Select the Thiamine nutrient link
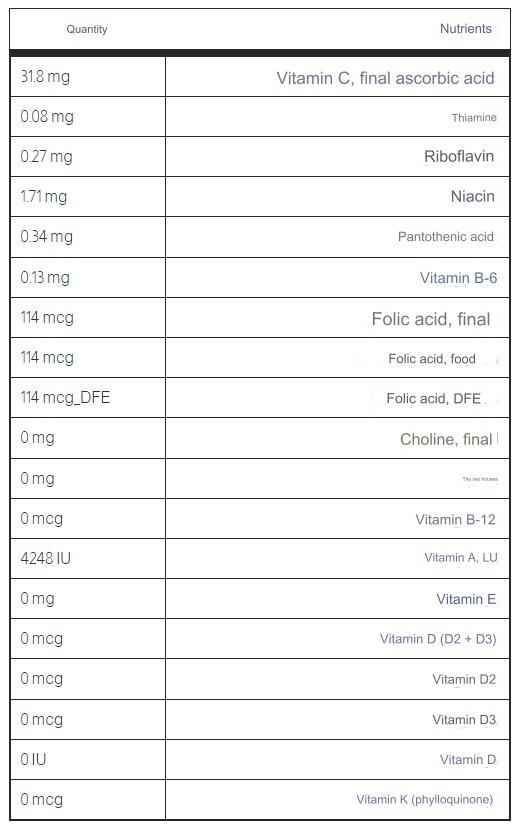The width and height of the screenshot is (519, 828). click(474, 117)
